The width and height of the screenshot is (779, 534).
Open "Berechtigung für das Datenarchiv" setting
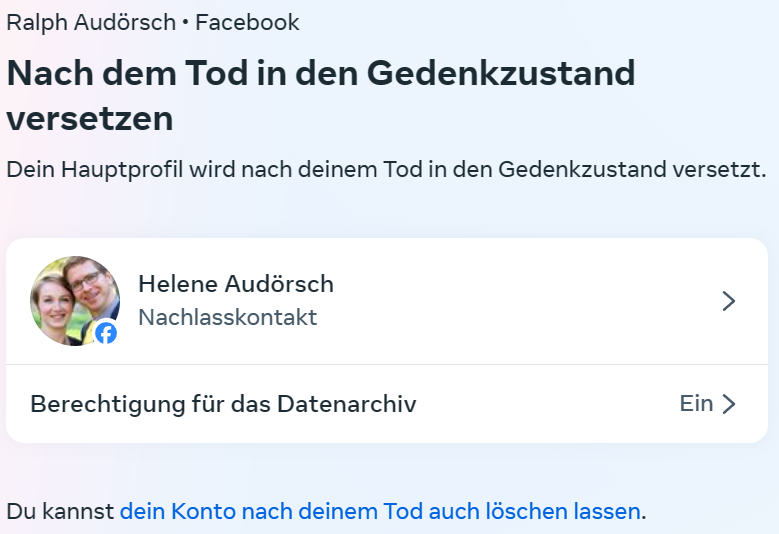pos(223,404)
